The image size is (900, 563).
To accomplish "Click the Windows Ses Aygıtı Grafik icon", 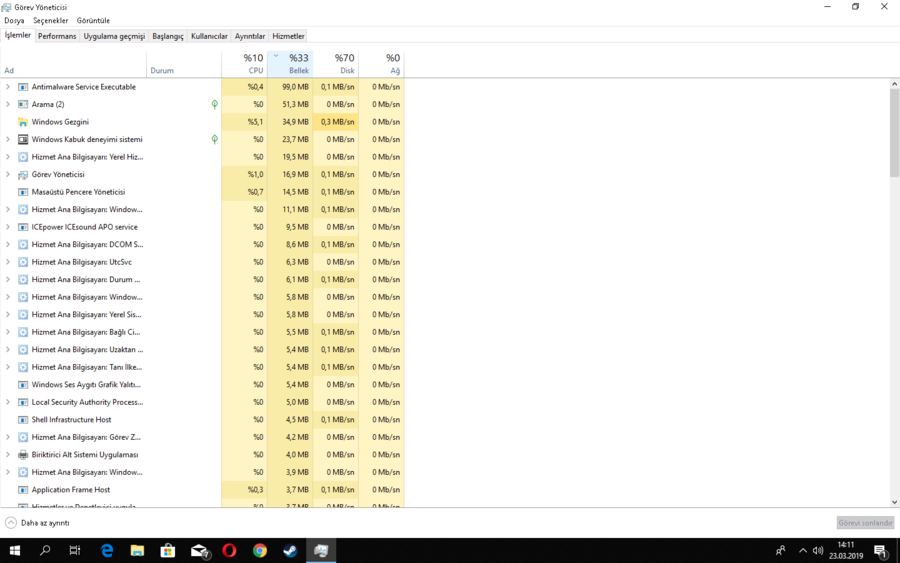I will [23, 385].
